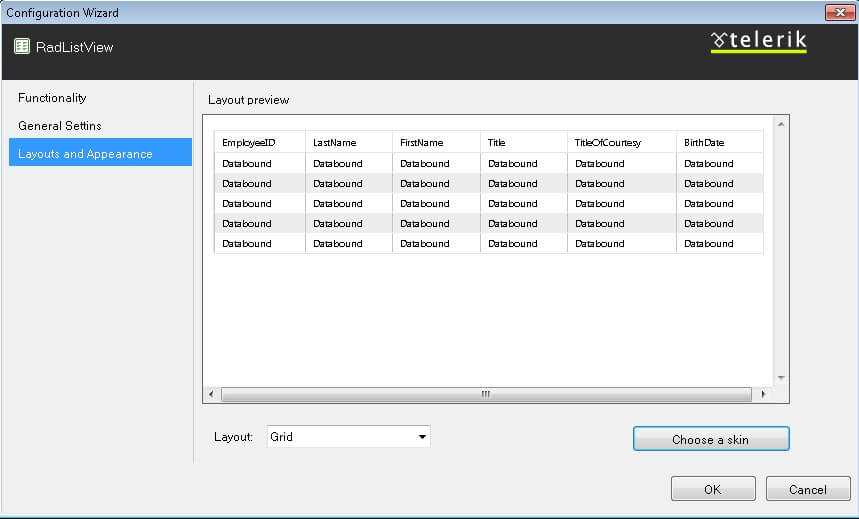Click the Telerik logo
The height and width of the screenshot is (519, 859).
(758, 41)
